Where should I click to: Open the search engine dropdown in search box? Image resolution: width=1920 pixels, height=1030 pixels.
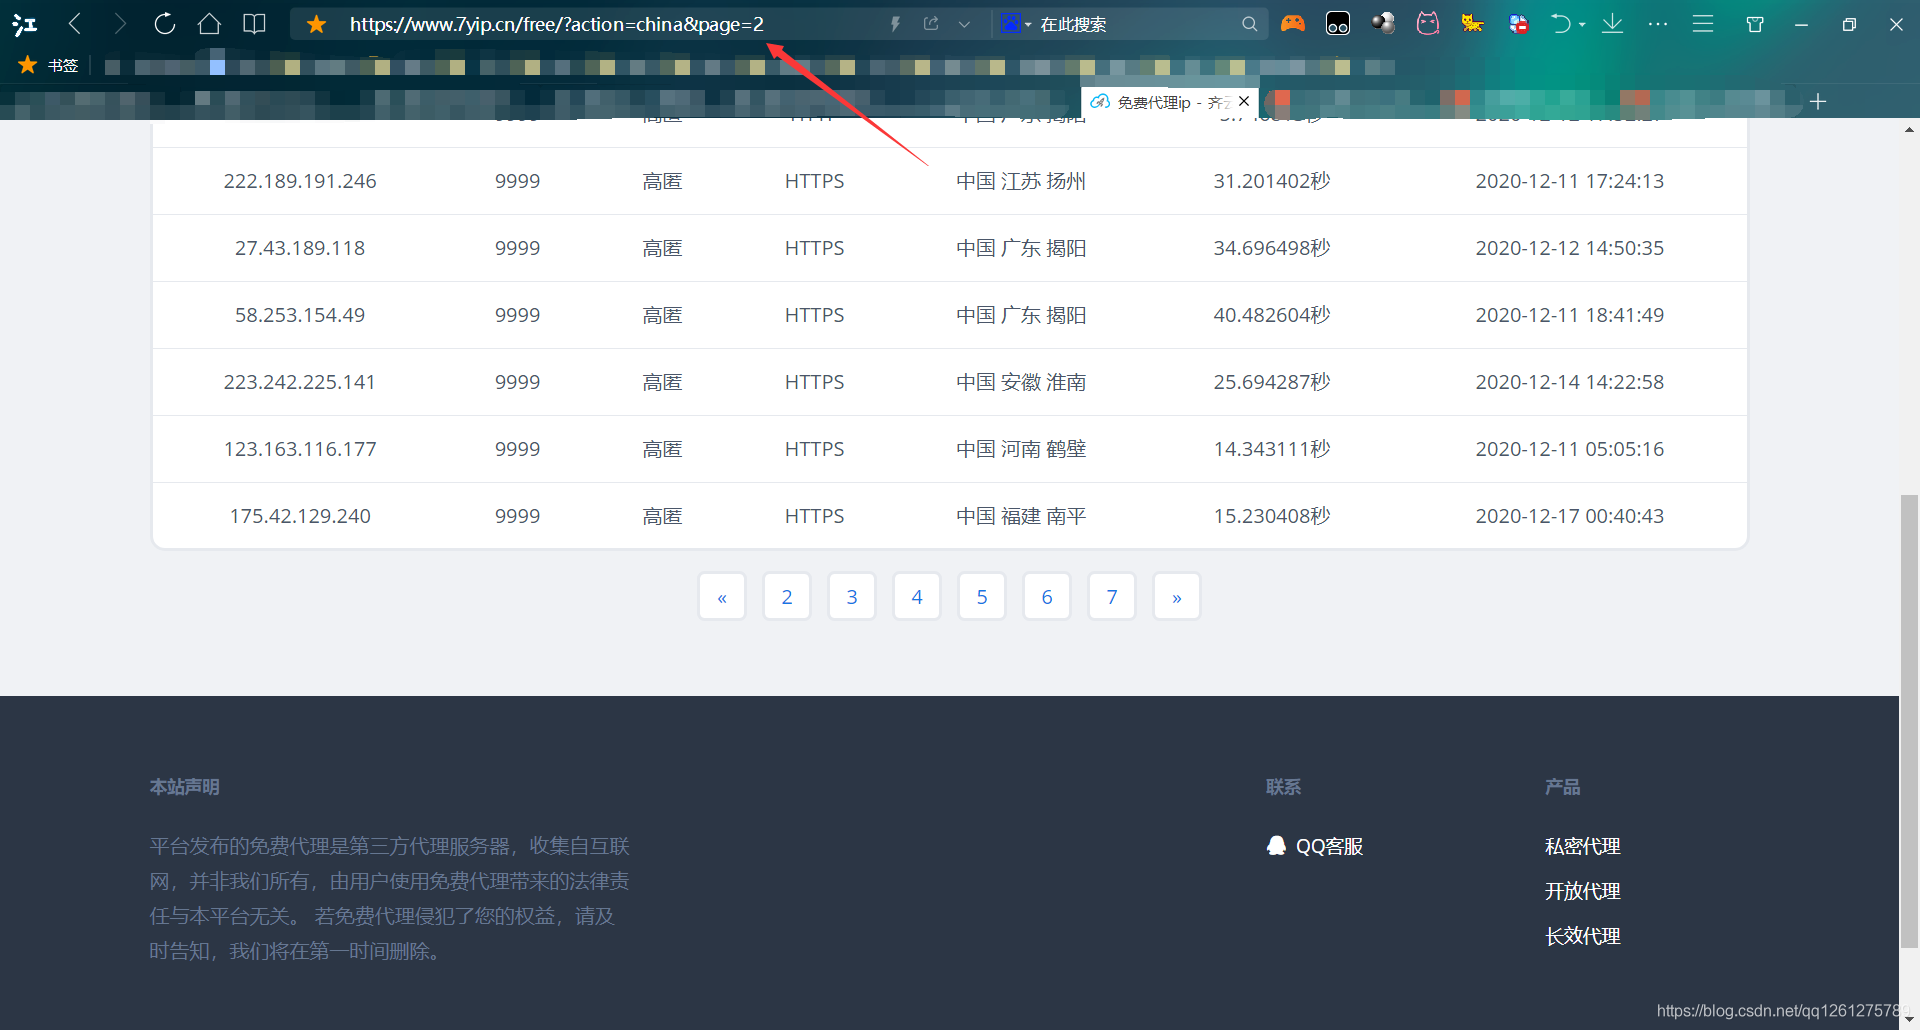[x=1016, y=23]
